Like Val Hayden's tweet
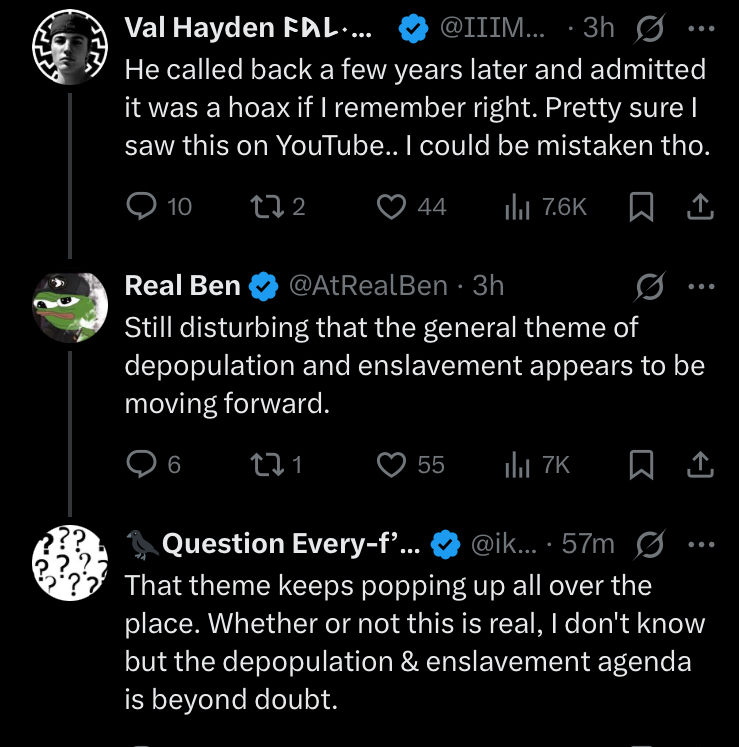The image size is (739, 747). click(x=391, y=206)
